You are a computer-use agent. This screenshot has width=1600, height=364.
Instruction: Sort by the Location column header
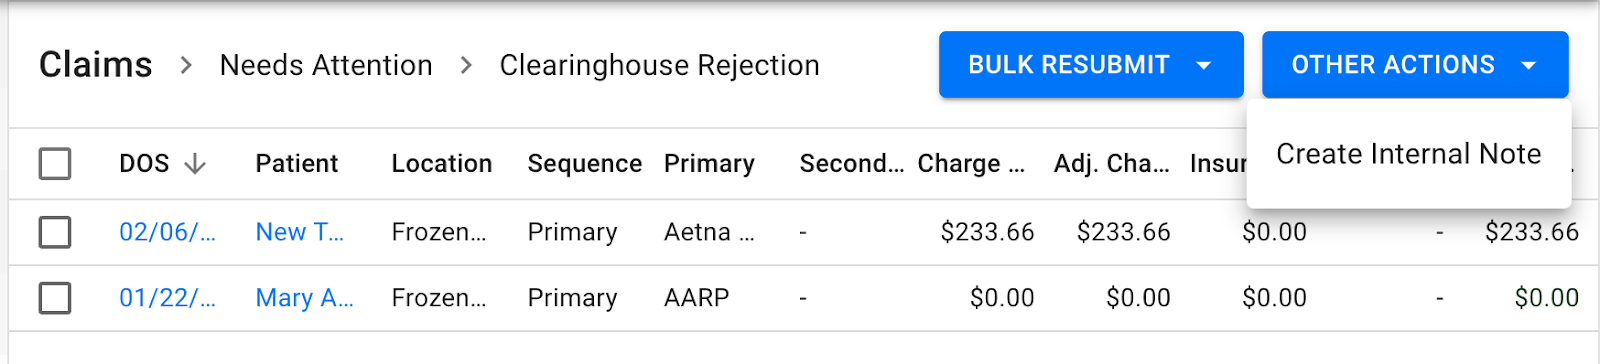click(x=442, y=163)
